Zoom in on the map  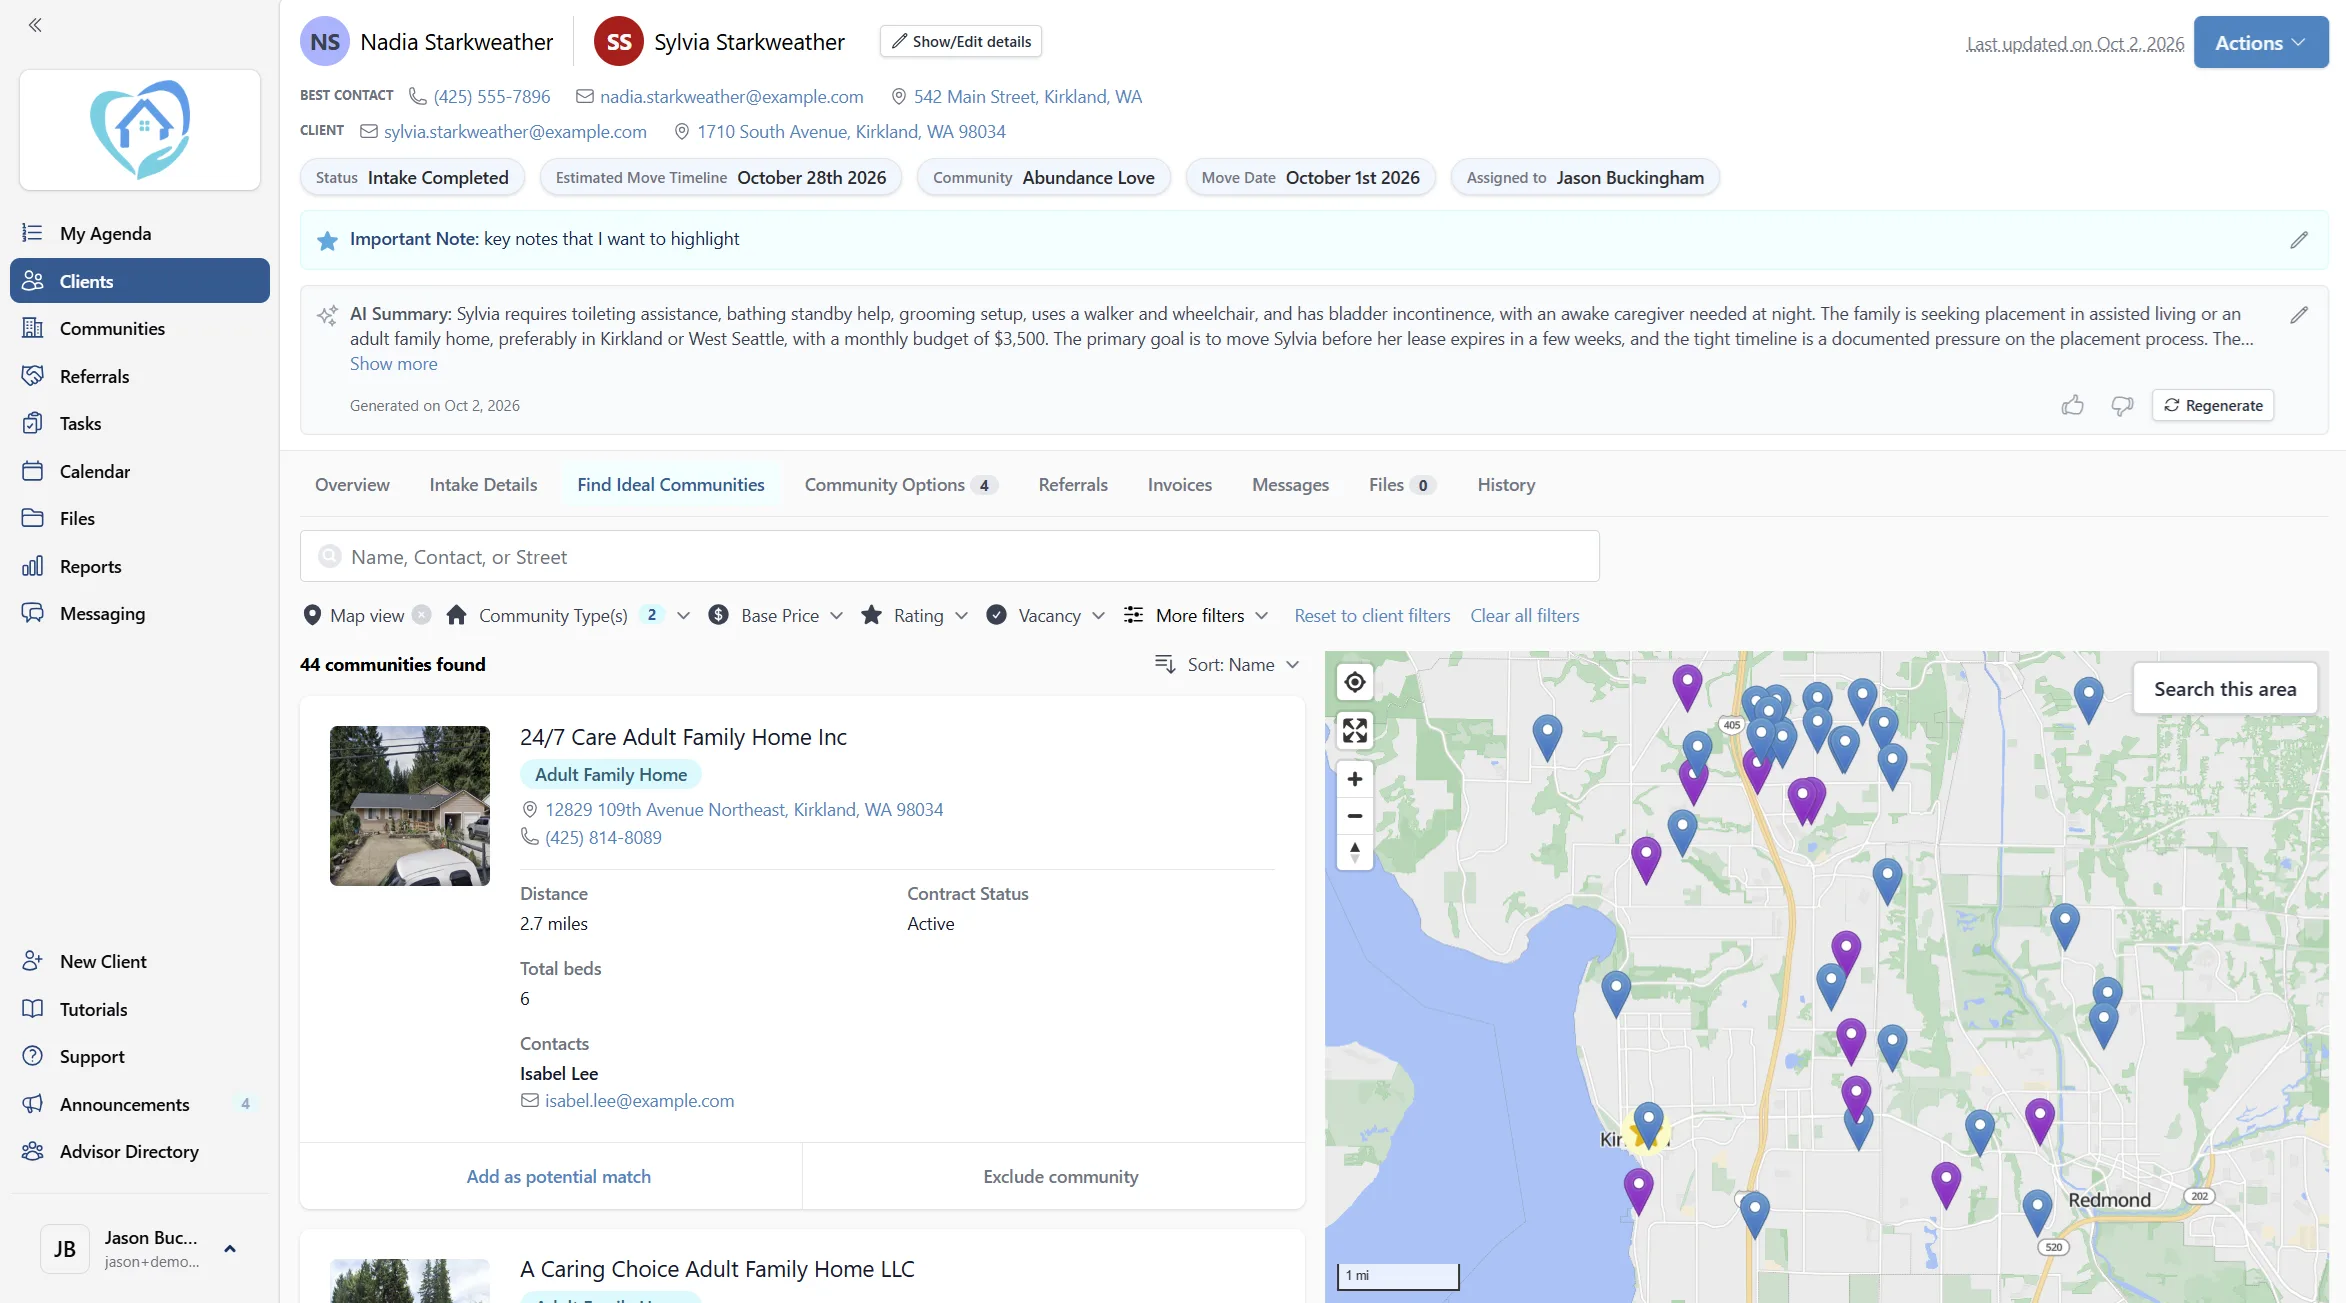coord(1355,779)
